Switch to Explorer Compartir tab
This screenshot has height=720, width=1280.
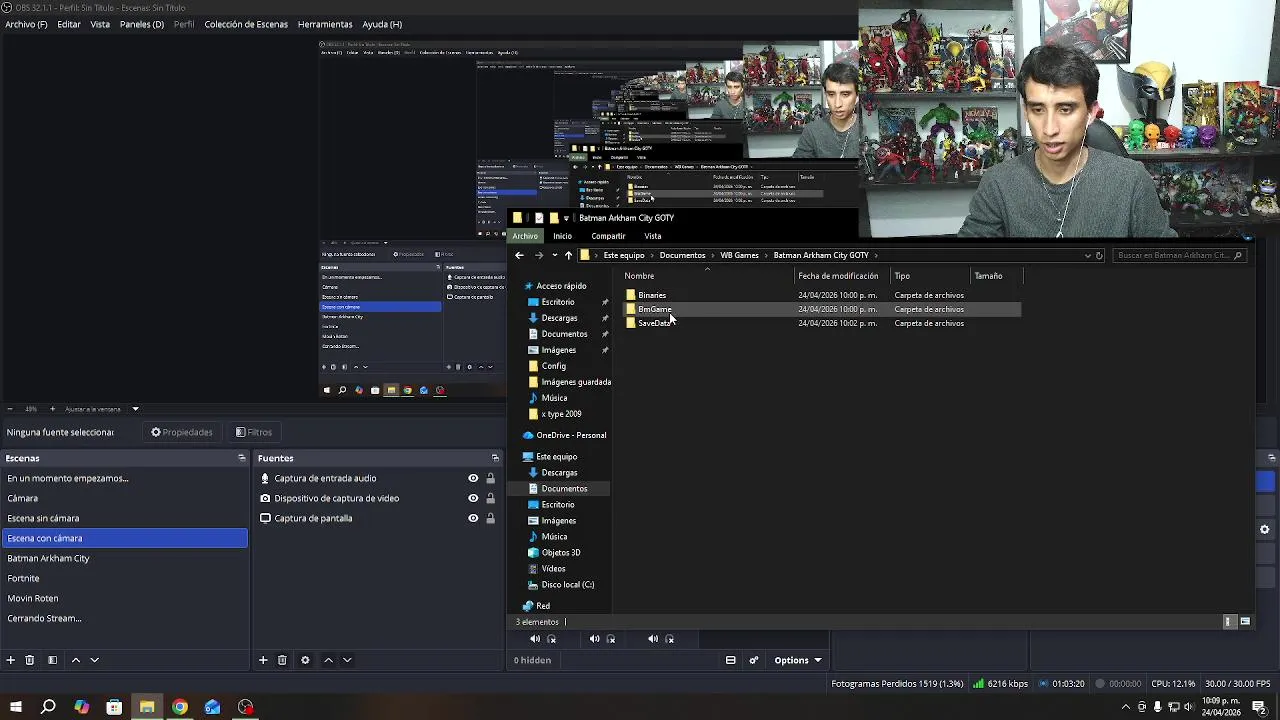[608, 236]
